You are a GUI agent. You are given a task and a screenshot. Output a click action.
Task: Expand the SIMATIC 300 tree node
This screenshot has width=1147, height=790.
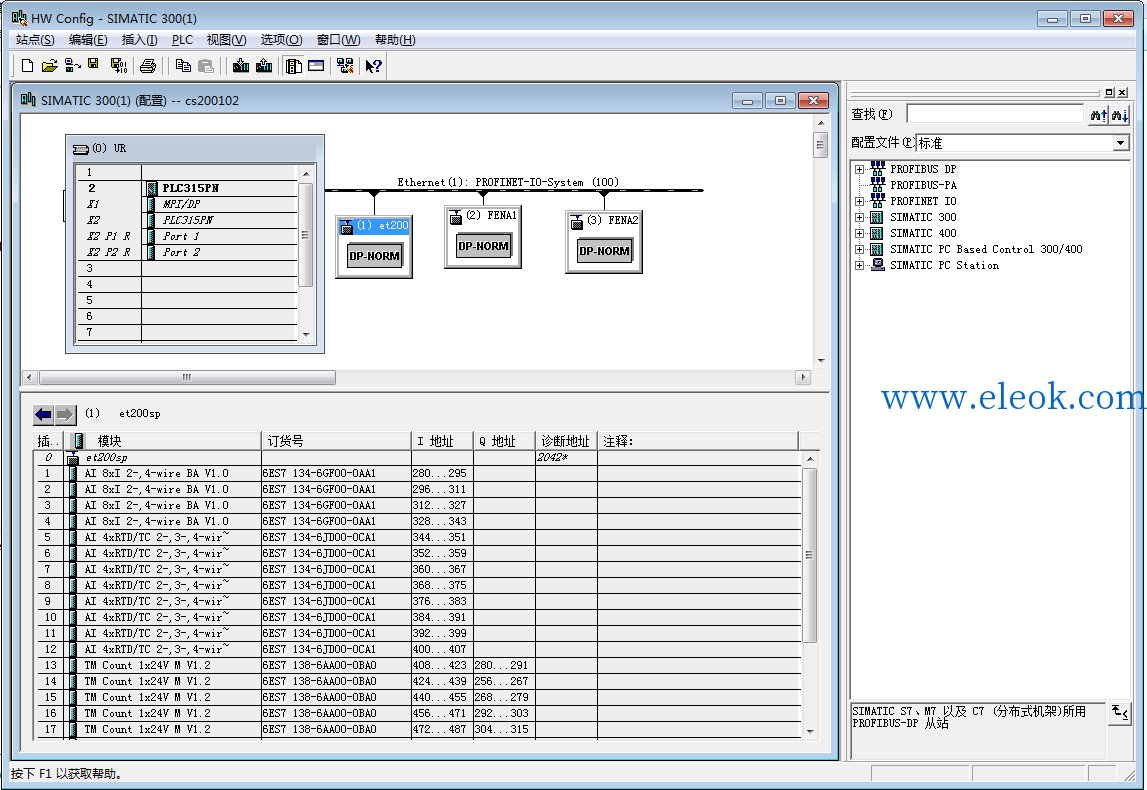pos(860,218)
